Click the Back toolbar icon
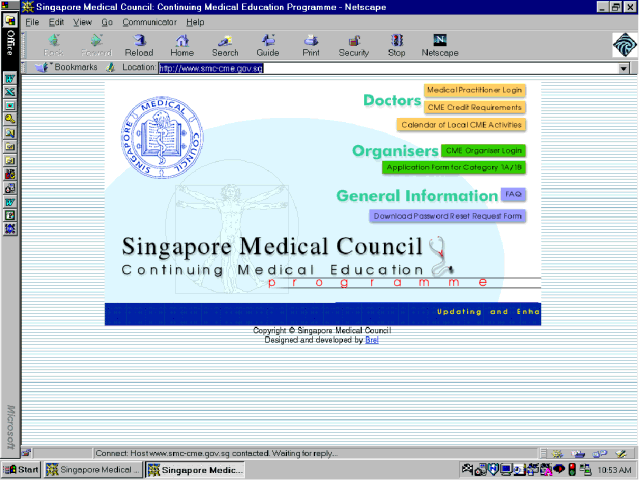 53,45
